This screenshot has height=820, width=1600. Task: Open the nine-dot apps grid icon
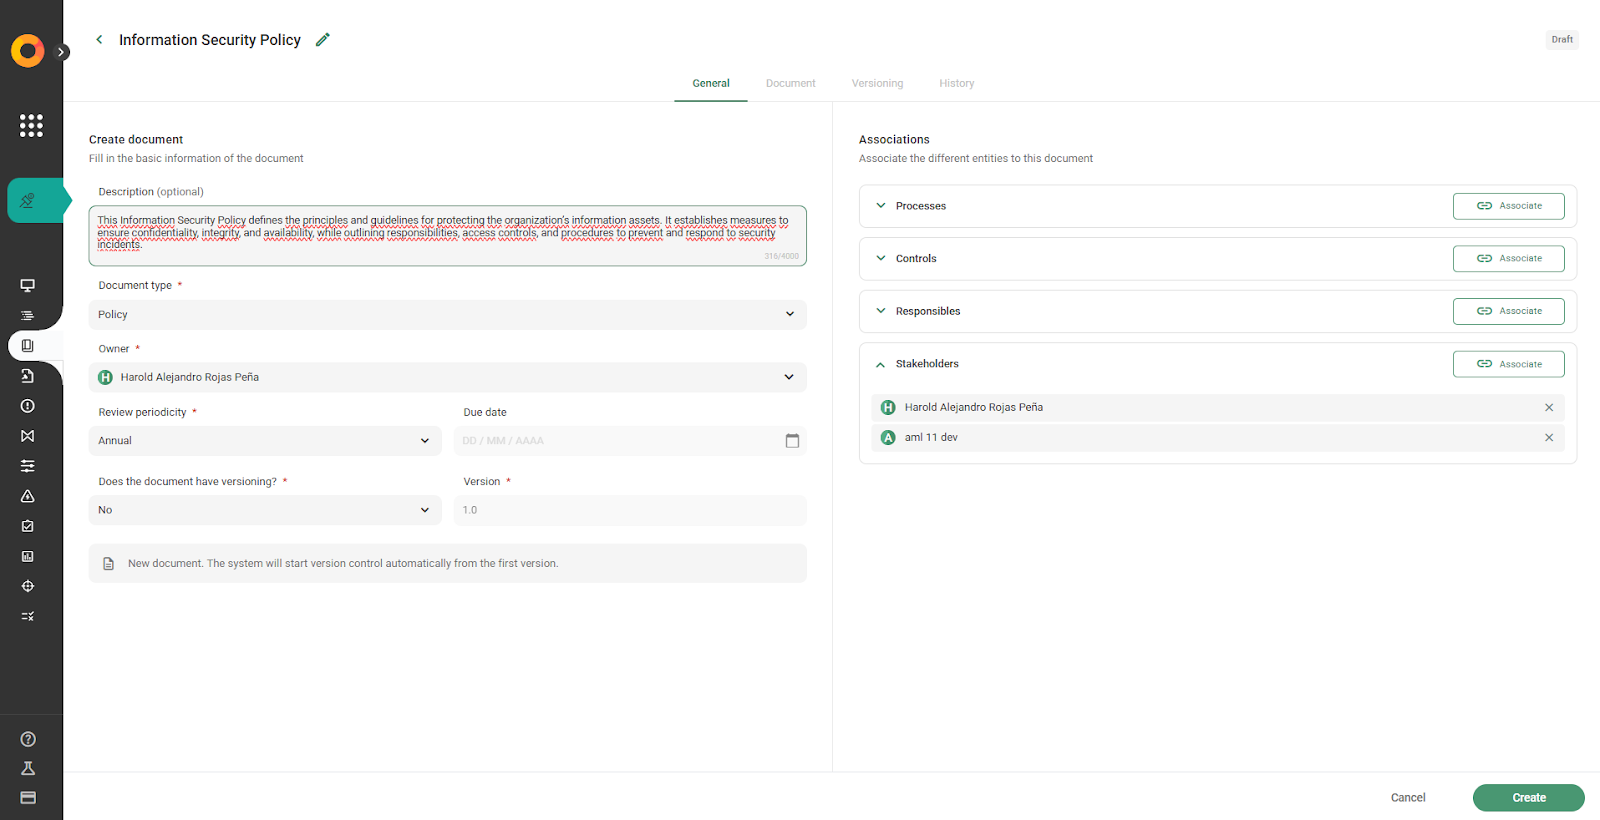pyautogui.click(x=31, y=125)
